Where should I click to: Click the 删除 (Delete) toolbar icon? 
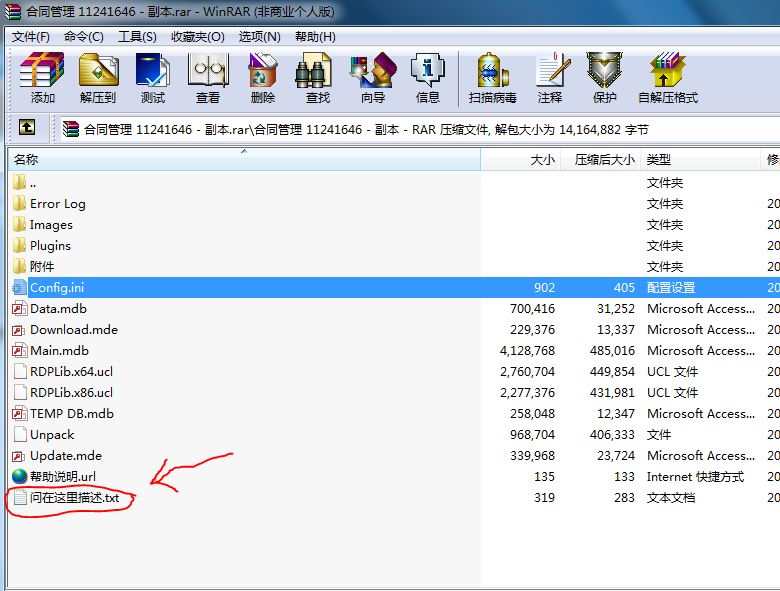(263, 70)
